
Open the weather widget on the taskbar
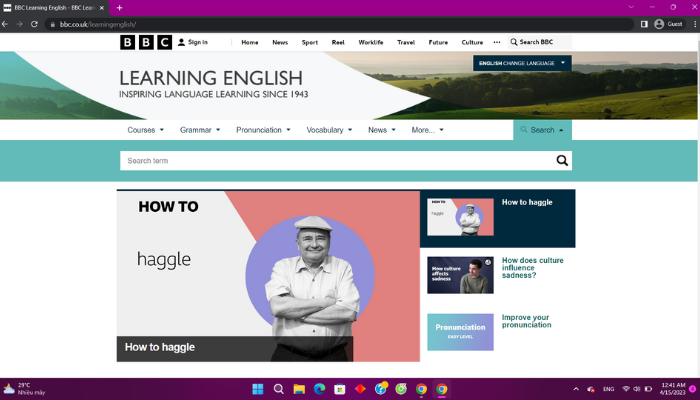(25, 389)
